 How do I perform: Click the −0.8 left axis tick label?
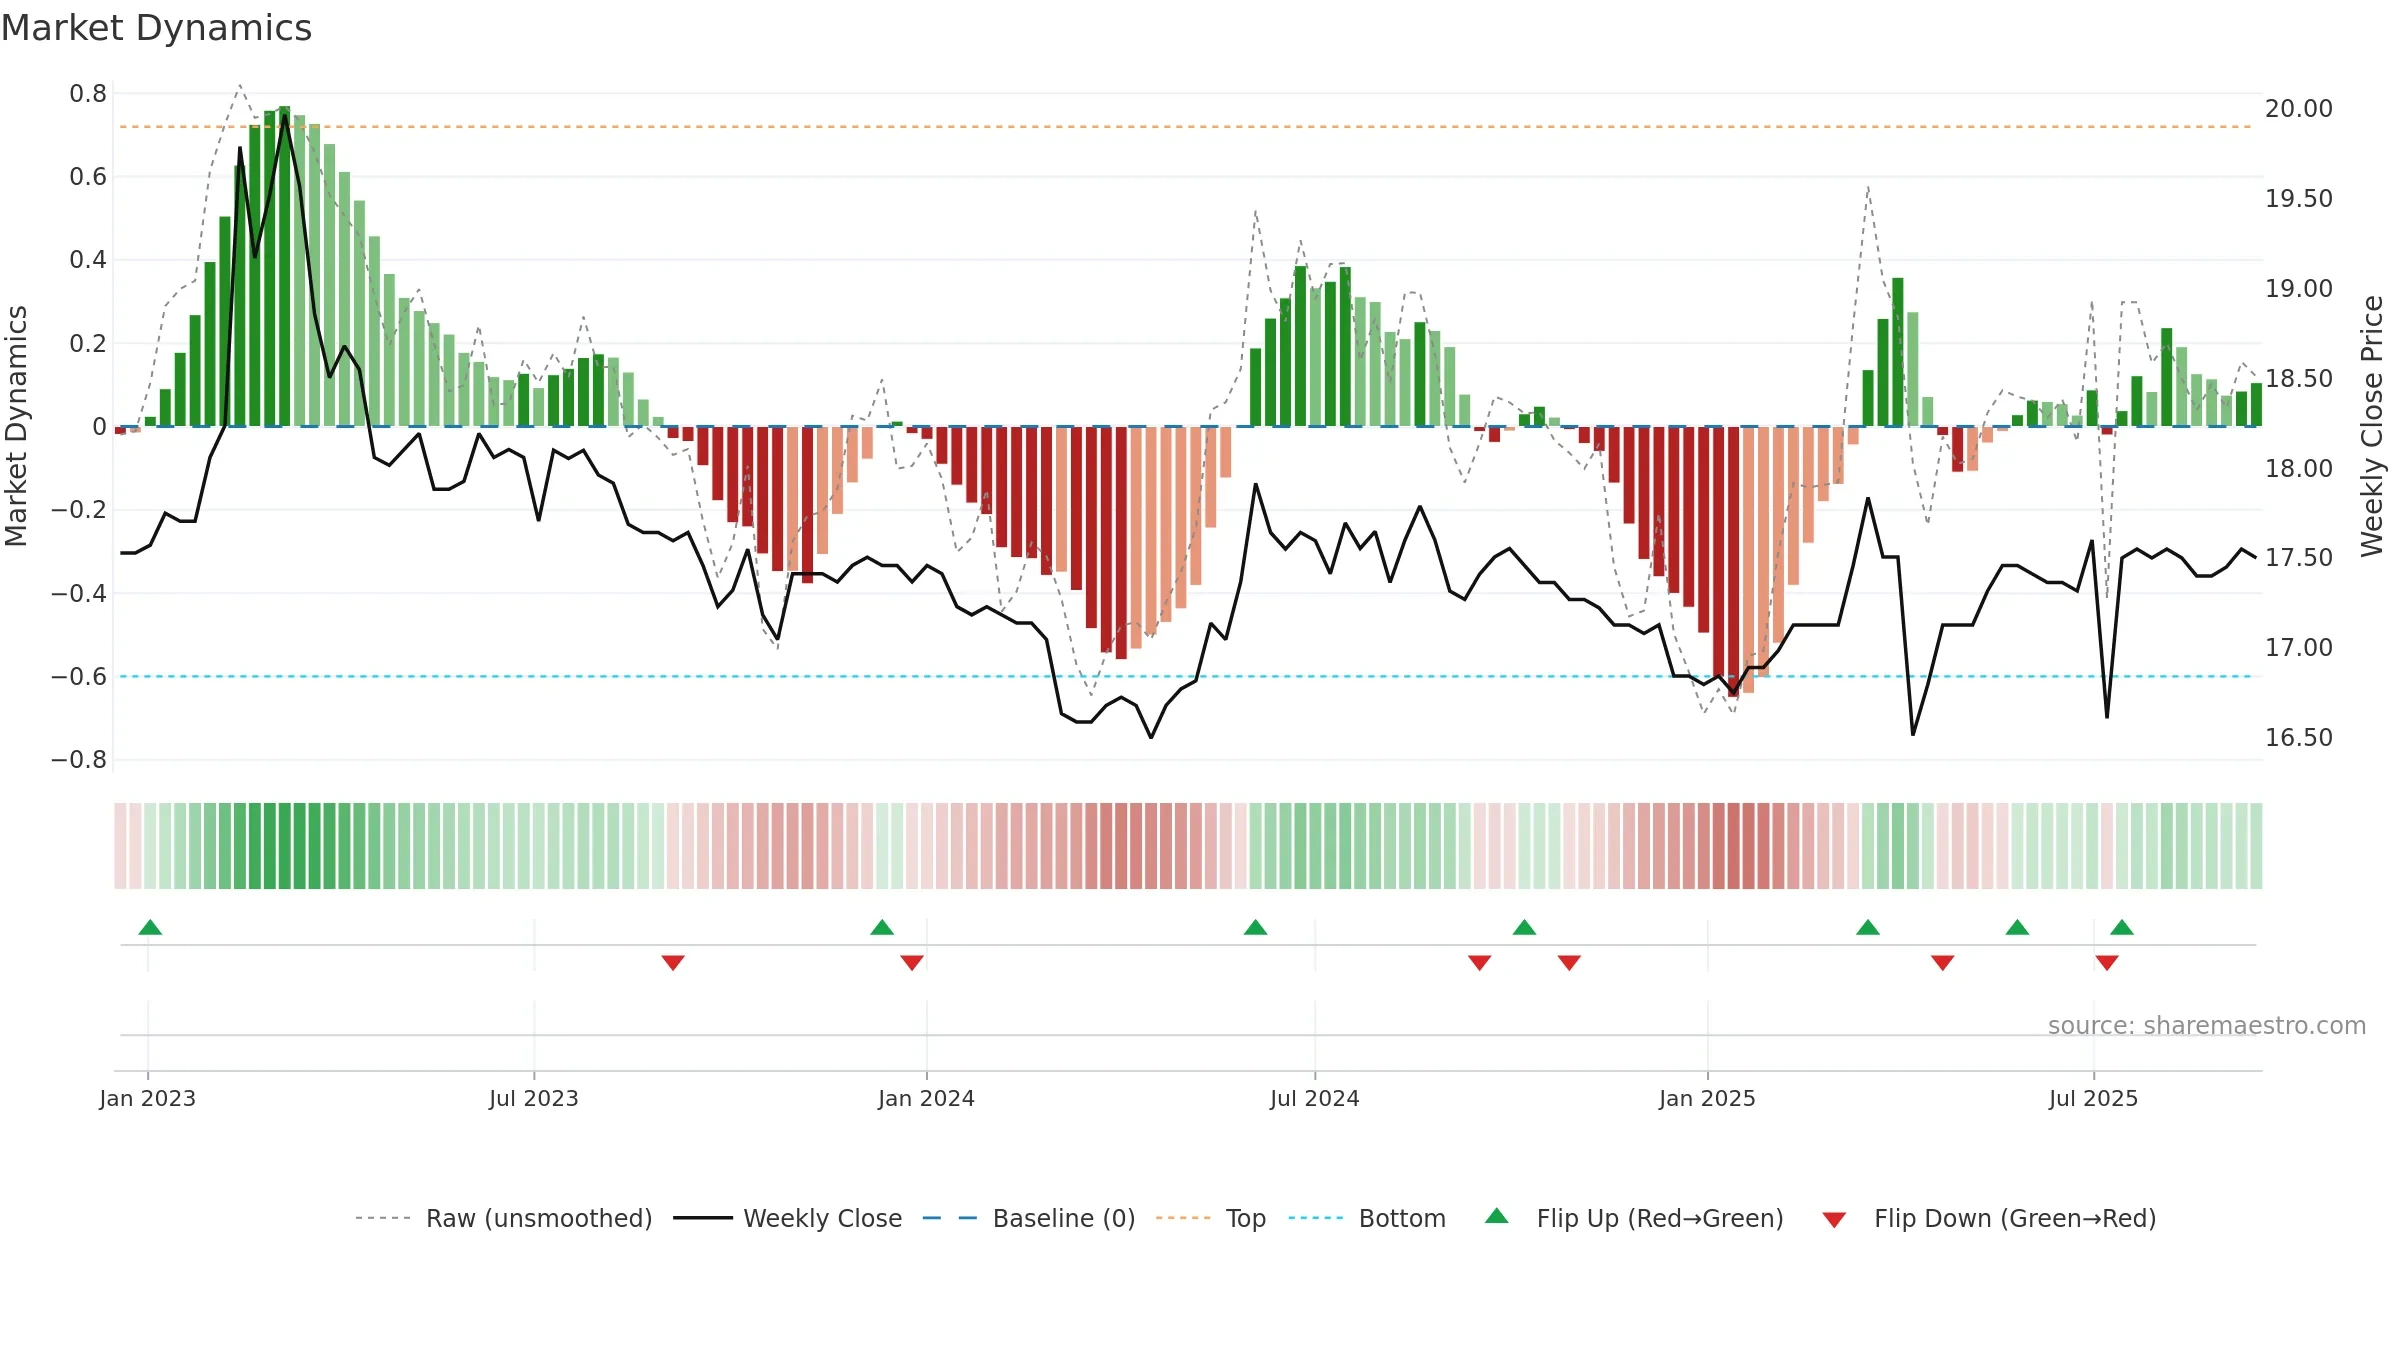coord(79,760)
